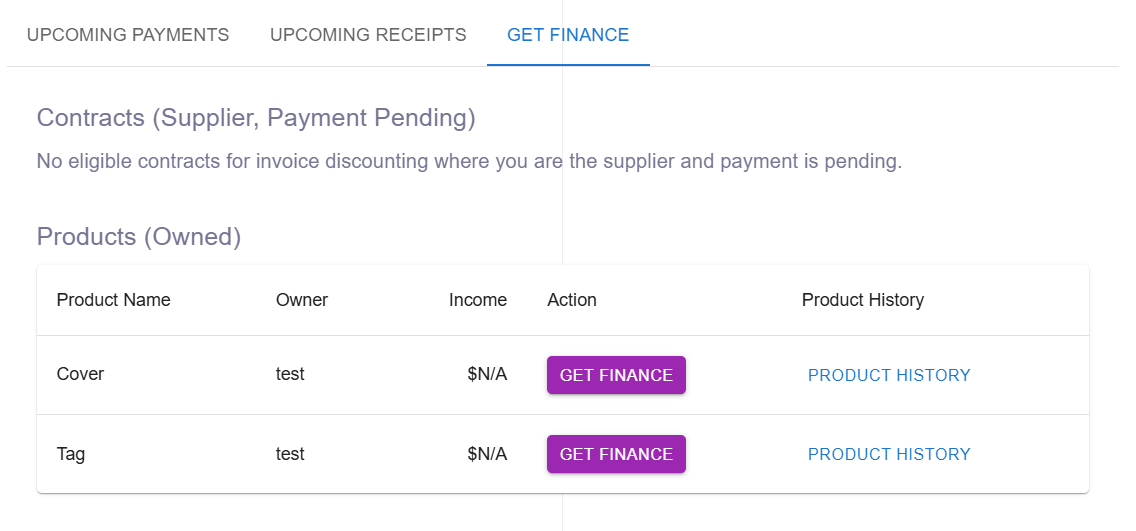This screenshot has height=531, width=1136.
Task: Select the Get Finance tab
Action: coord(568,35)
